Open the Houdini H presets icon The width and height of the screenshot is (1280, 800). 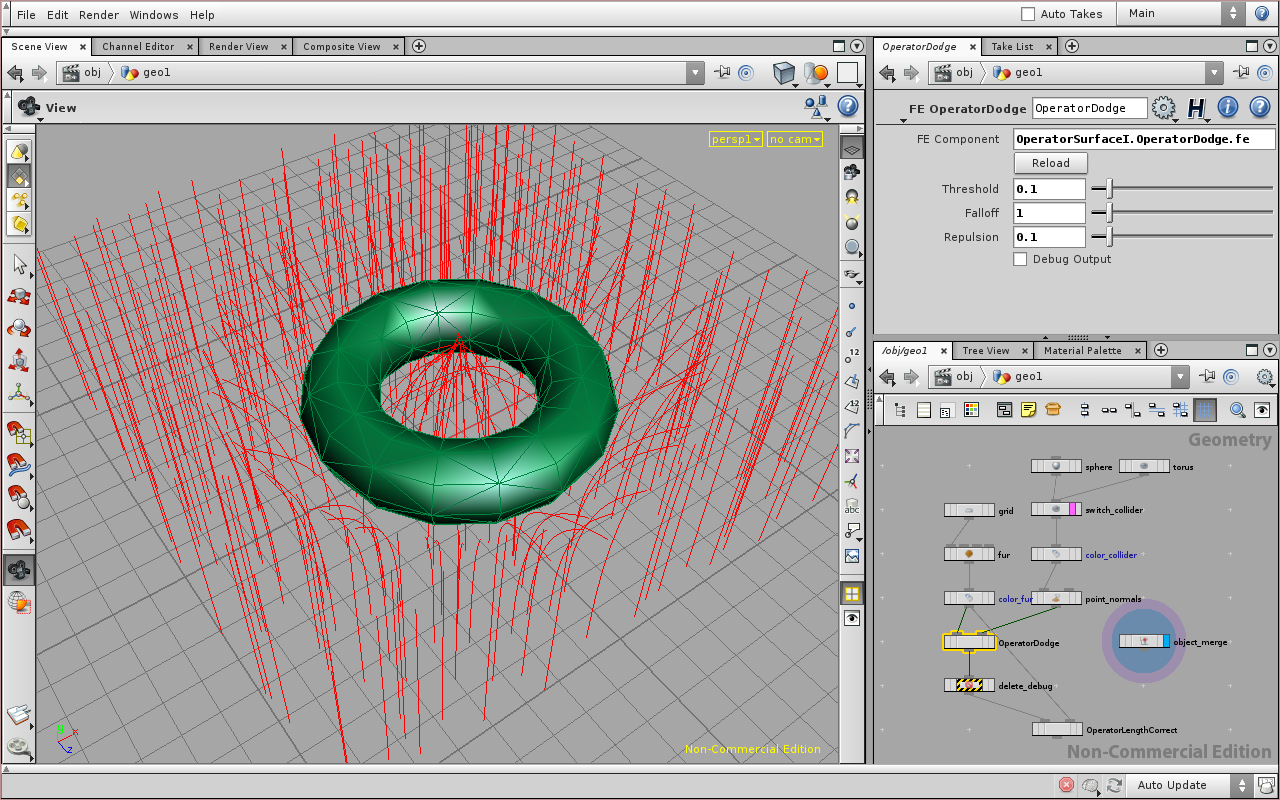coord(1196,108)
